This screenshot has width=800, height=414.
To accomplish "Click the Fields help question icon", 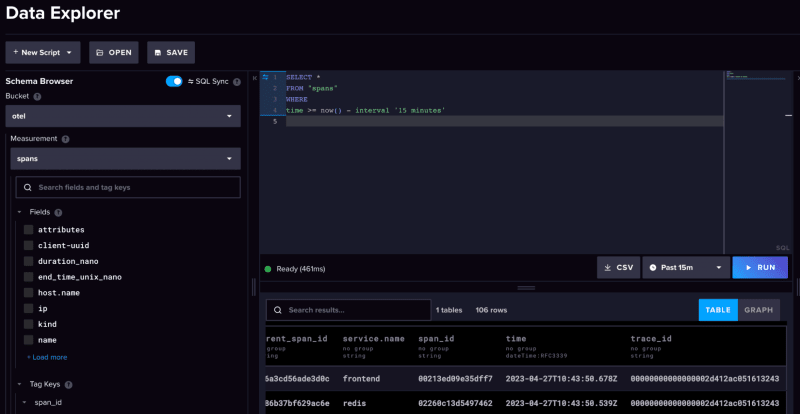I will 58,212.
